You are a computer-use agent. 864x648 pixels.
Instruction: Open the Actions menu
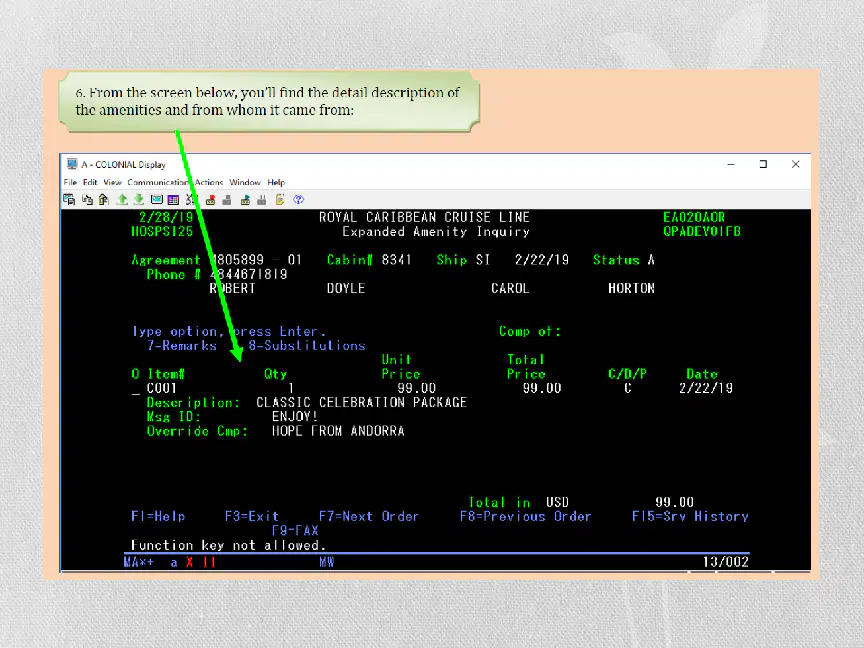pyautogui.click(x=209, y=182)
